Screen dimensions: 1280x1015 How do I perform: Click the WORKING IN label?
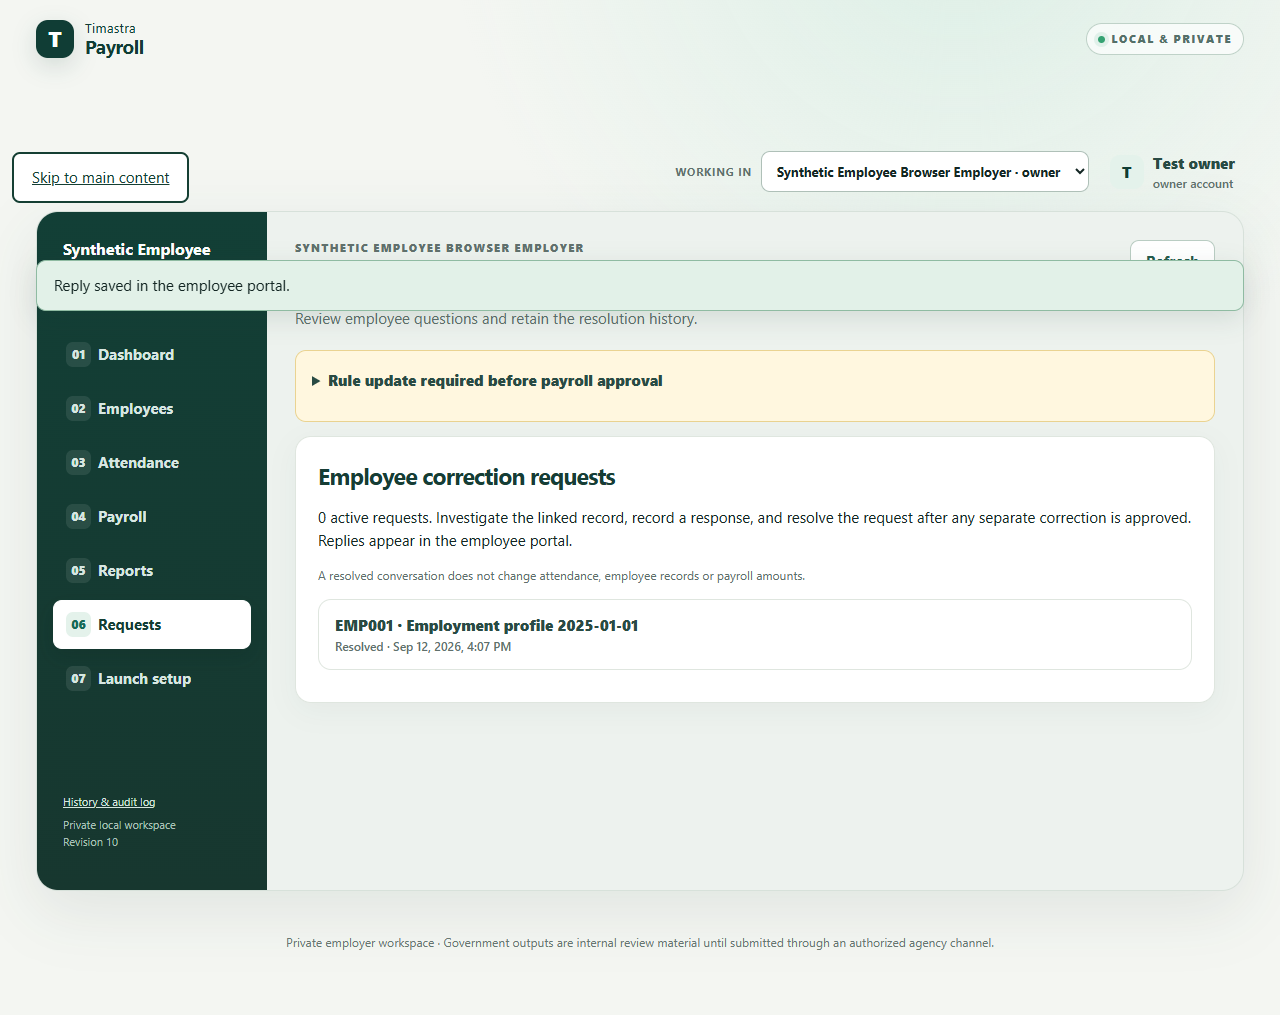pyautogui.click(x=713, y=172)
